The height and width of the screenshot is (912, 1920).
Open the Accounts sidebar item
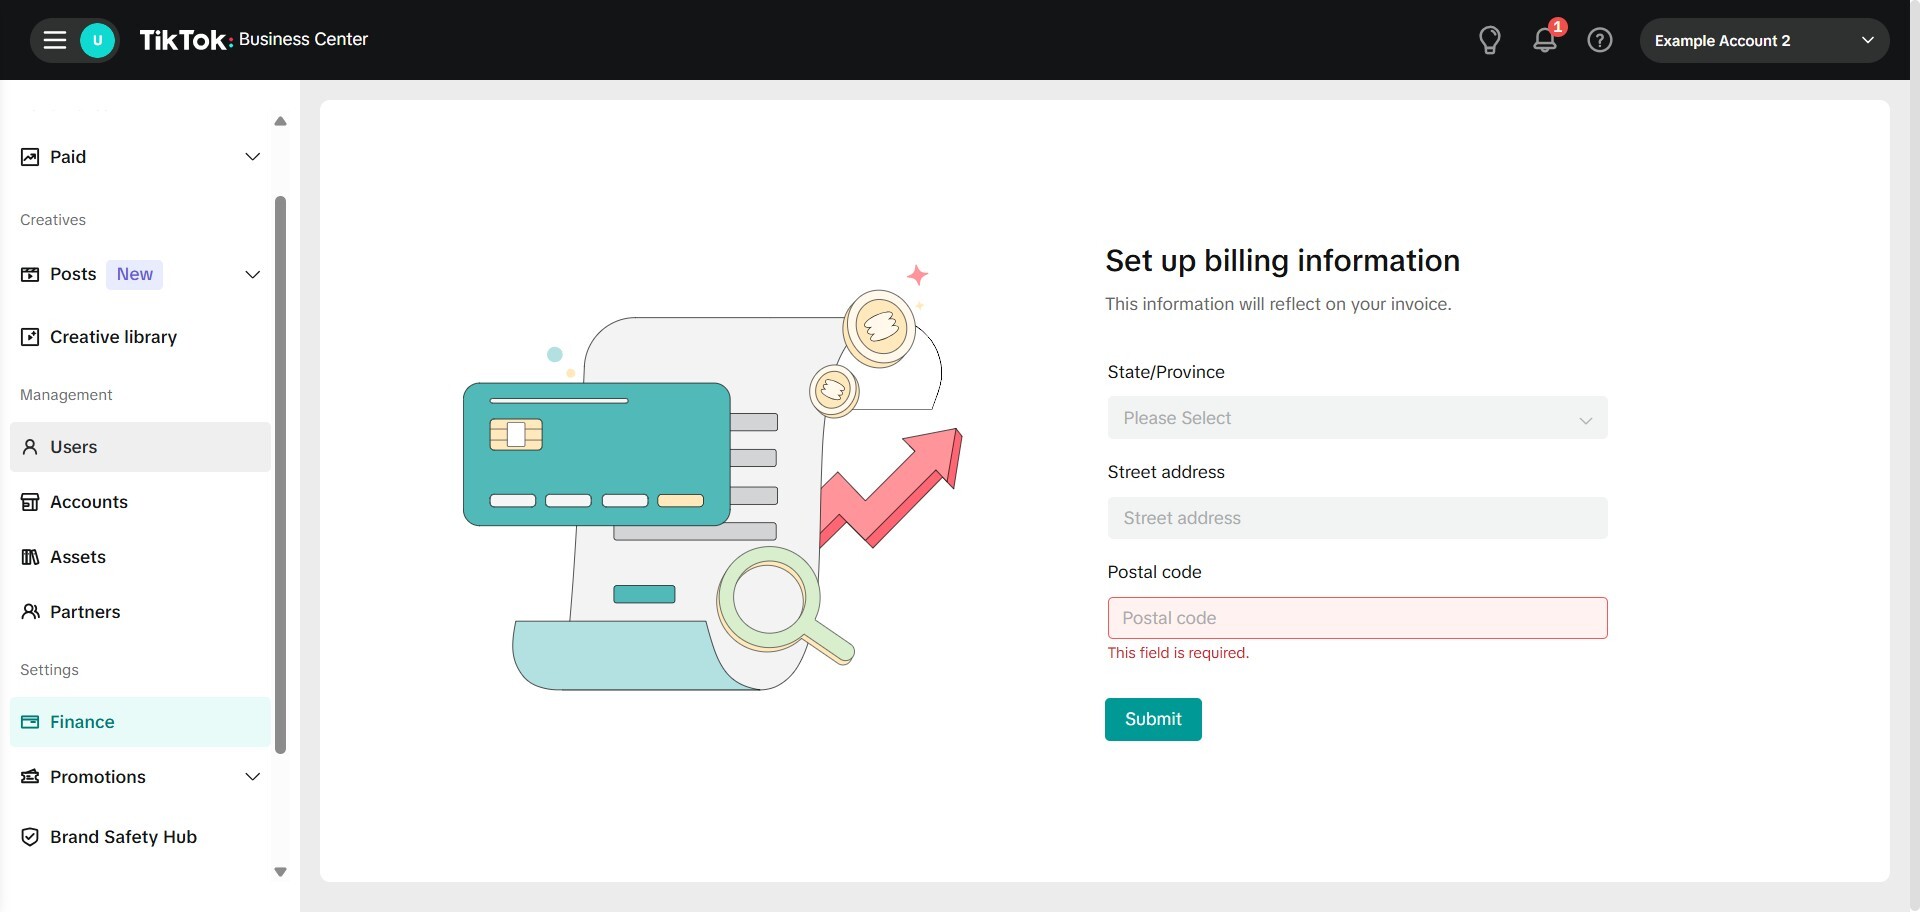89,502
